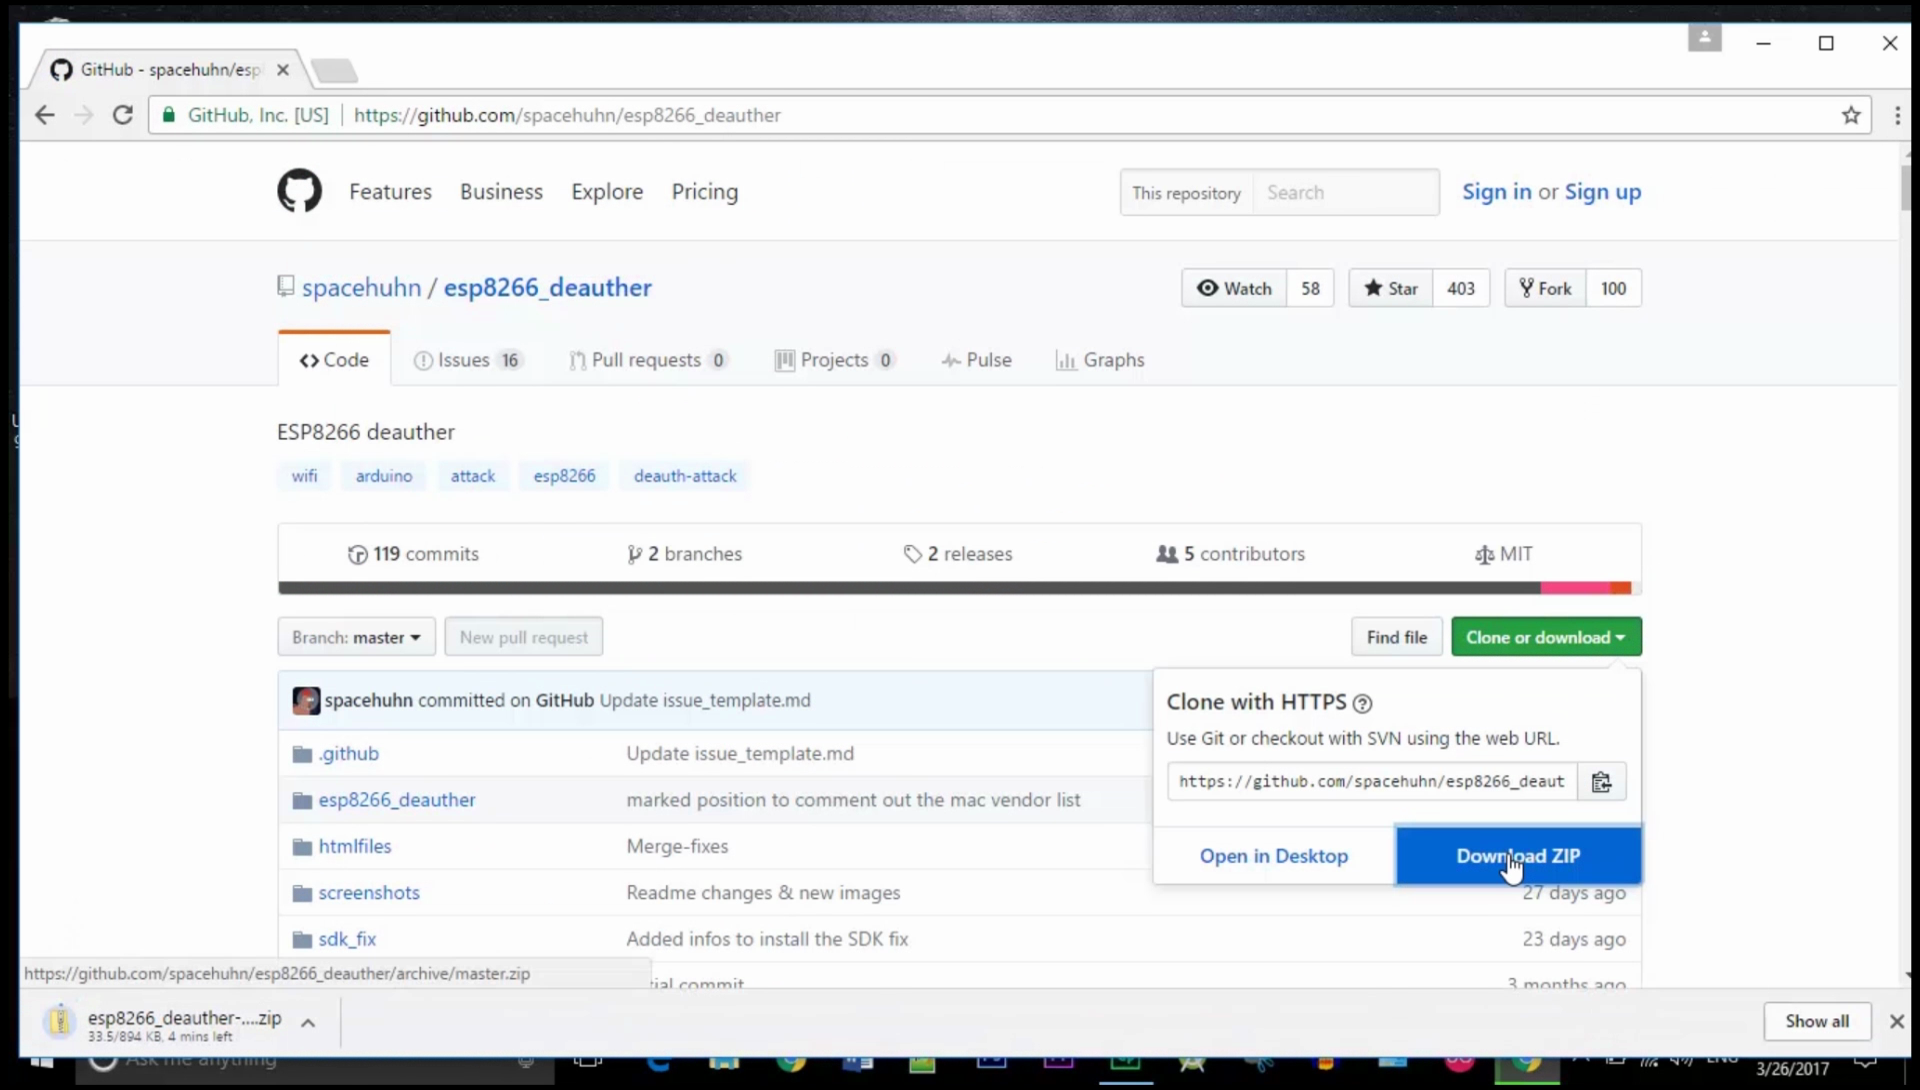Click spacehuhn's commit avatar image

(306, 701)
